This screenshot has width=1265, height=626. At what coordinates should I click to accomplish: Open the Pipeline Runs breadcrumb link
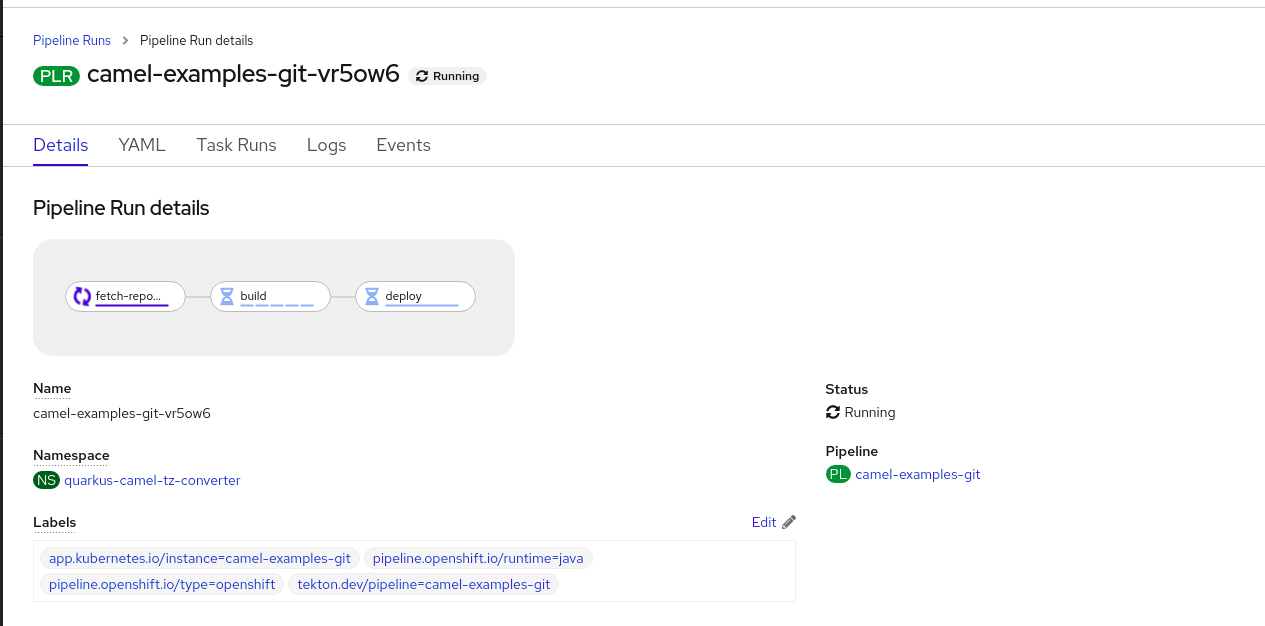click(72, 41)
